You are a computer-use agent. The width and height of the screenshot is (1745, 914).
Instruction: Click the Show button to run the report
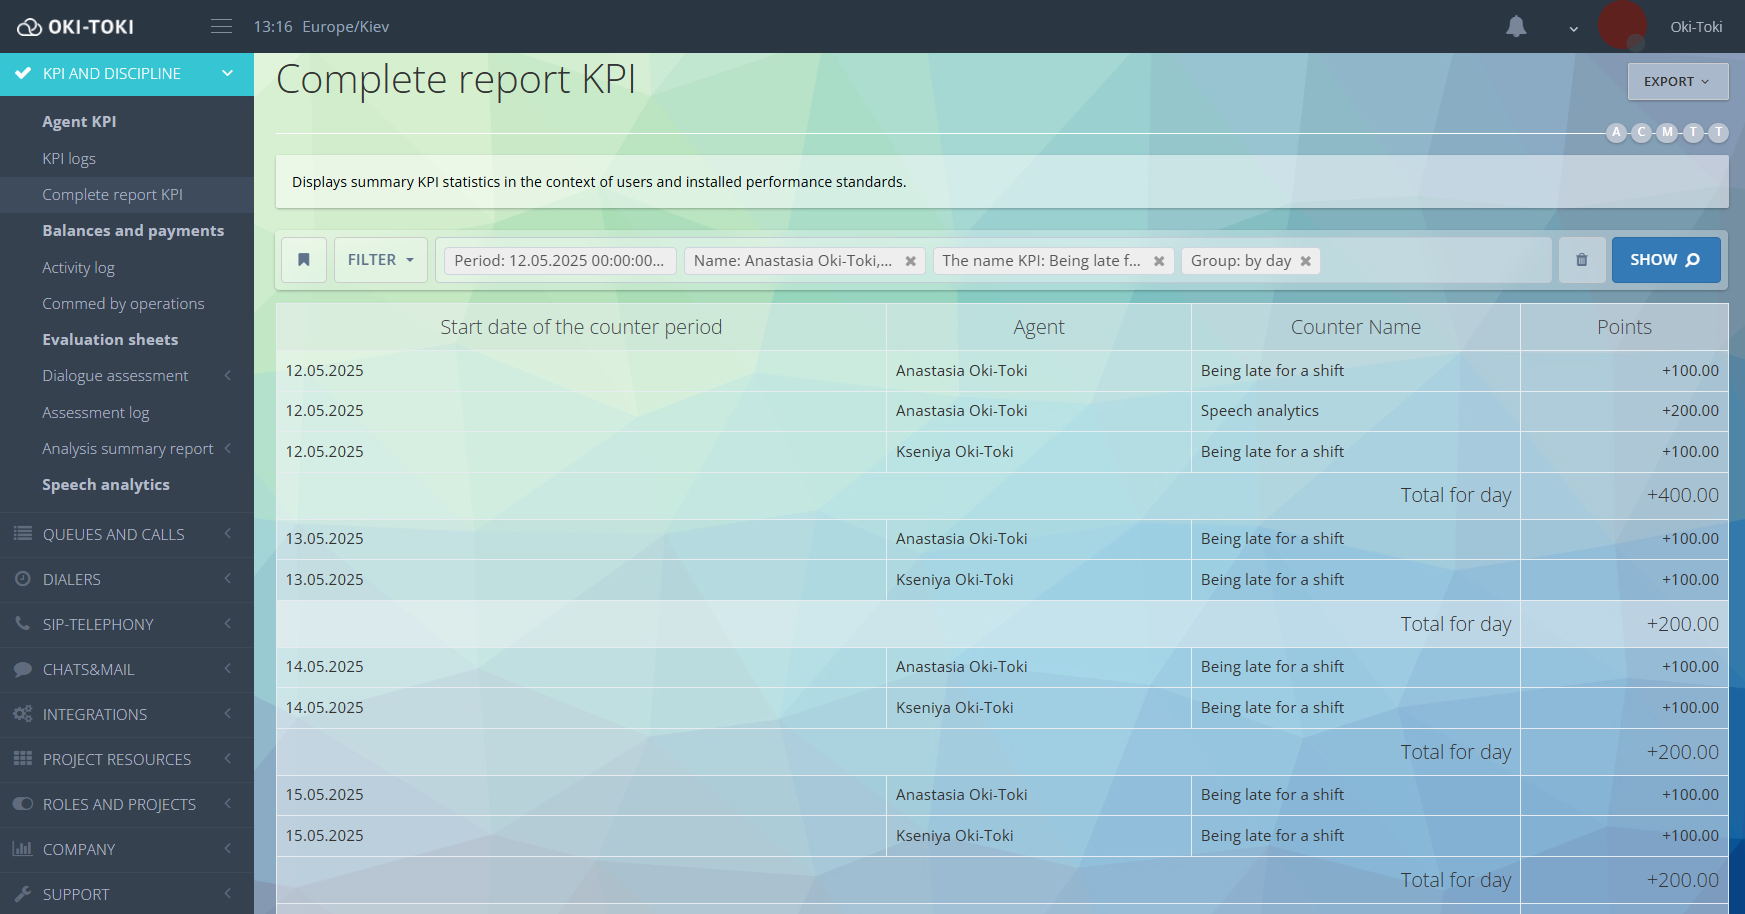1665,259
